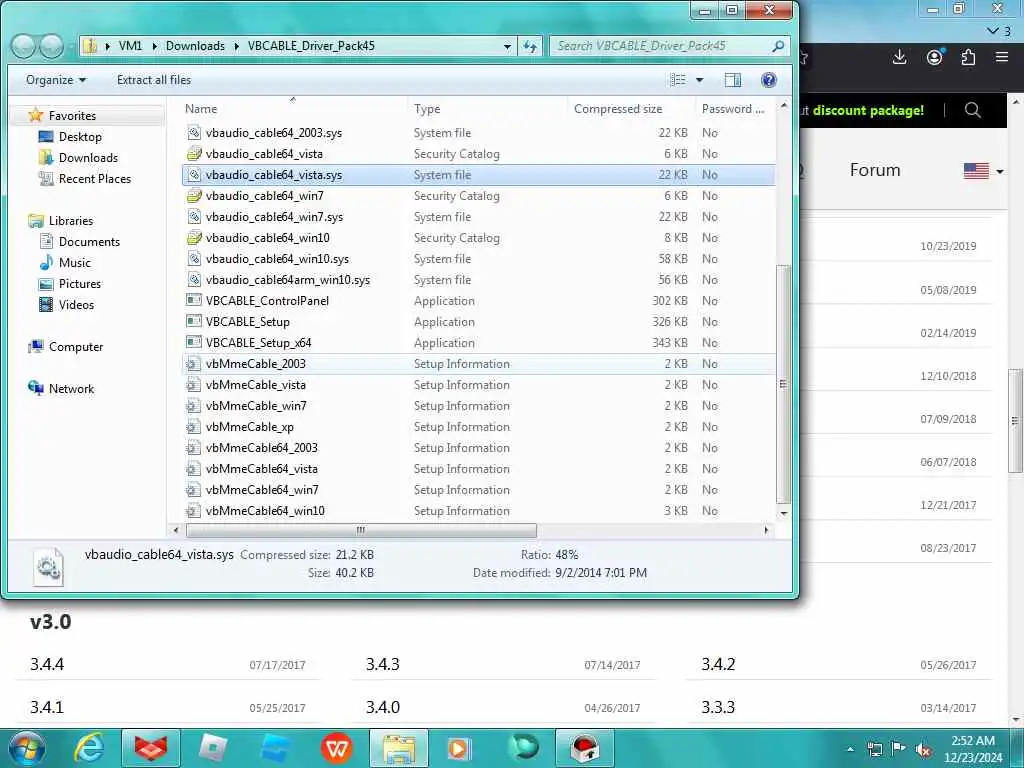Select vbaudio_cable64_win10 security catalog icon
The height and width of the screenshot is (768, 1024).
(194, 238)
